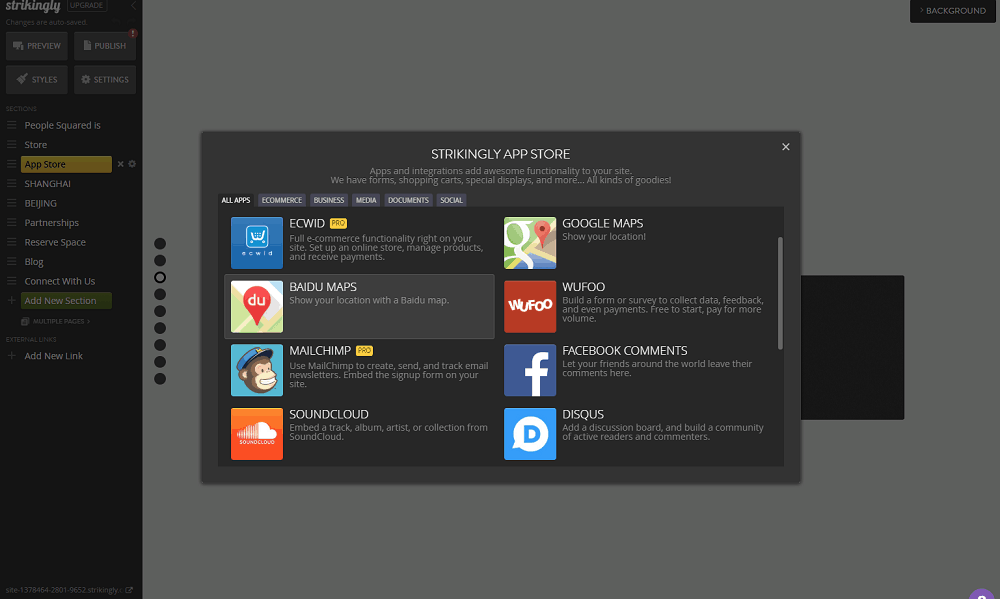The image size is (1000, 599).
Task: Select the fourth section navigation dot
Action: coord(160,294)
